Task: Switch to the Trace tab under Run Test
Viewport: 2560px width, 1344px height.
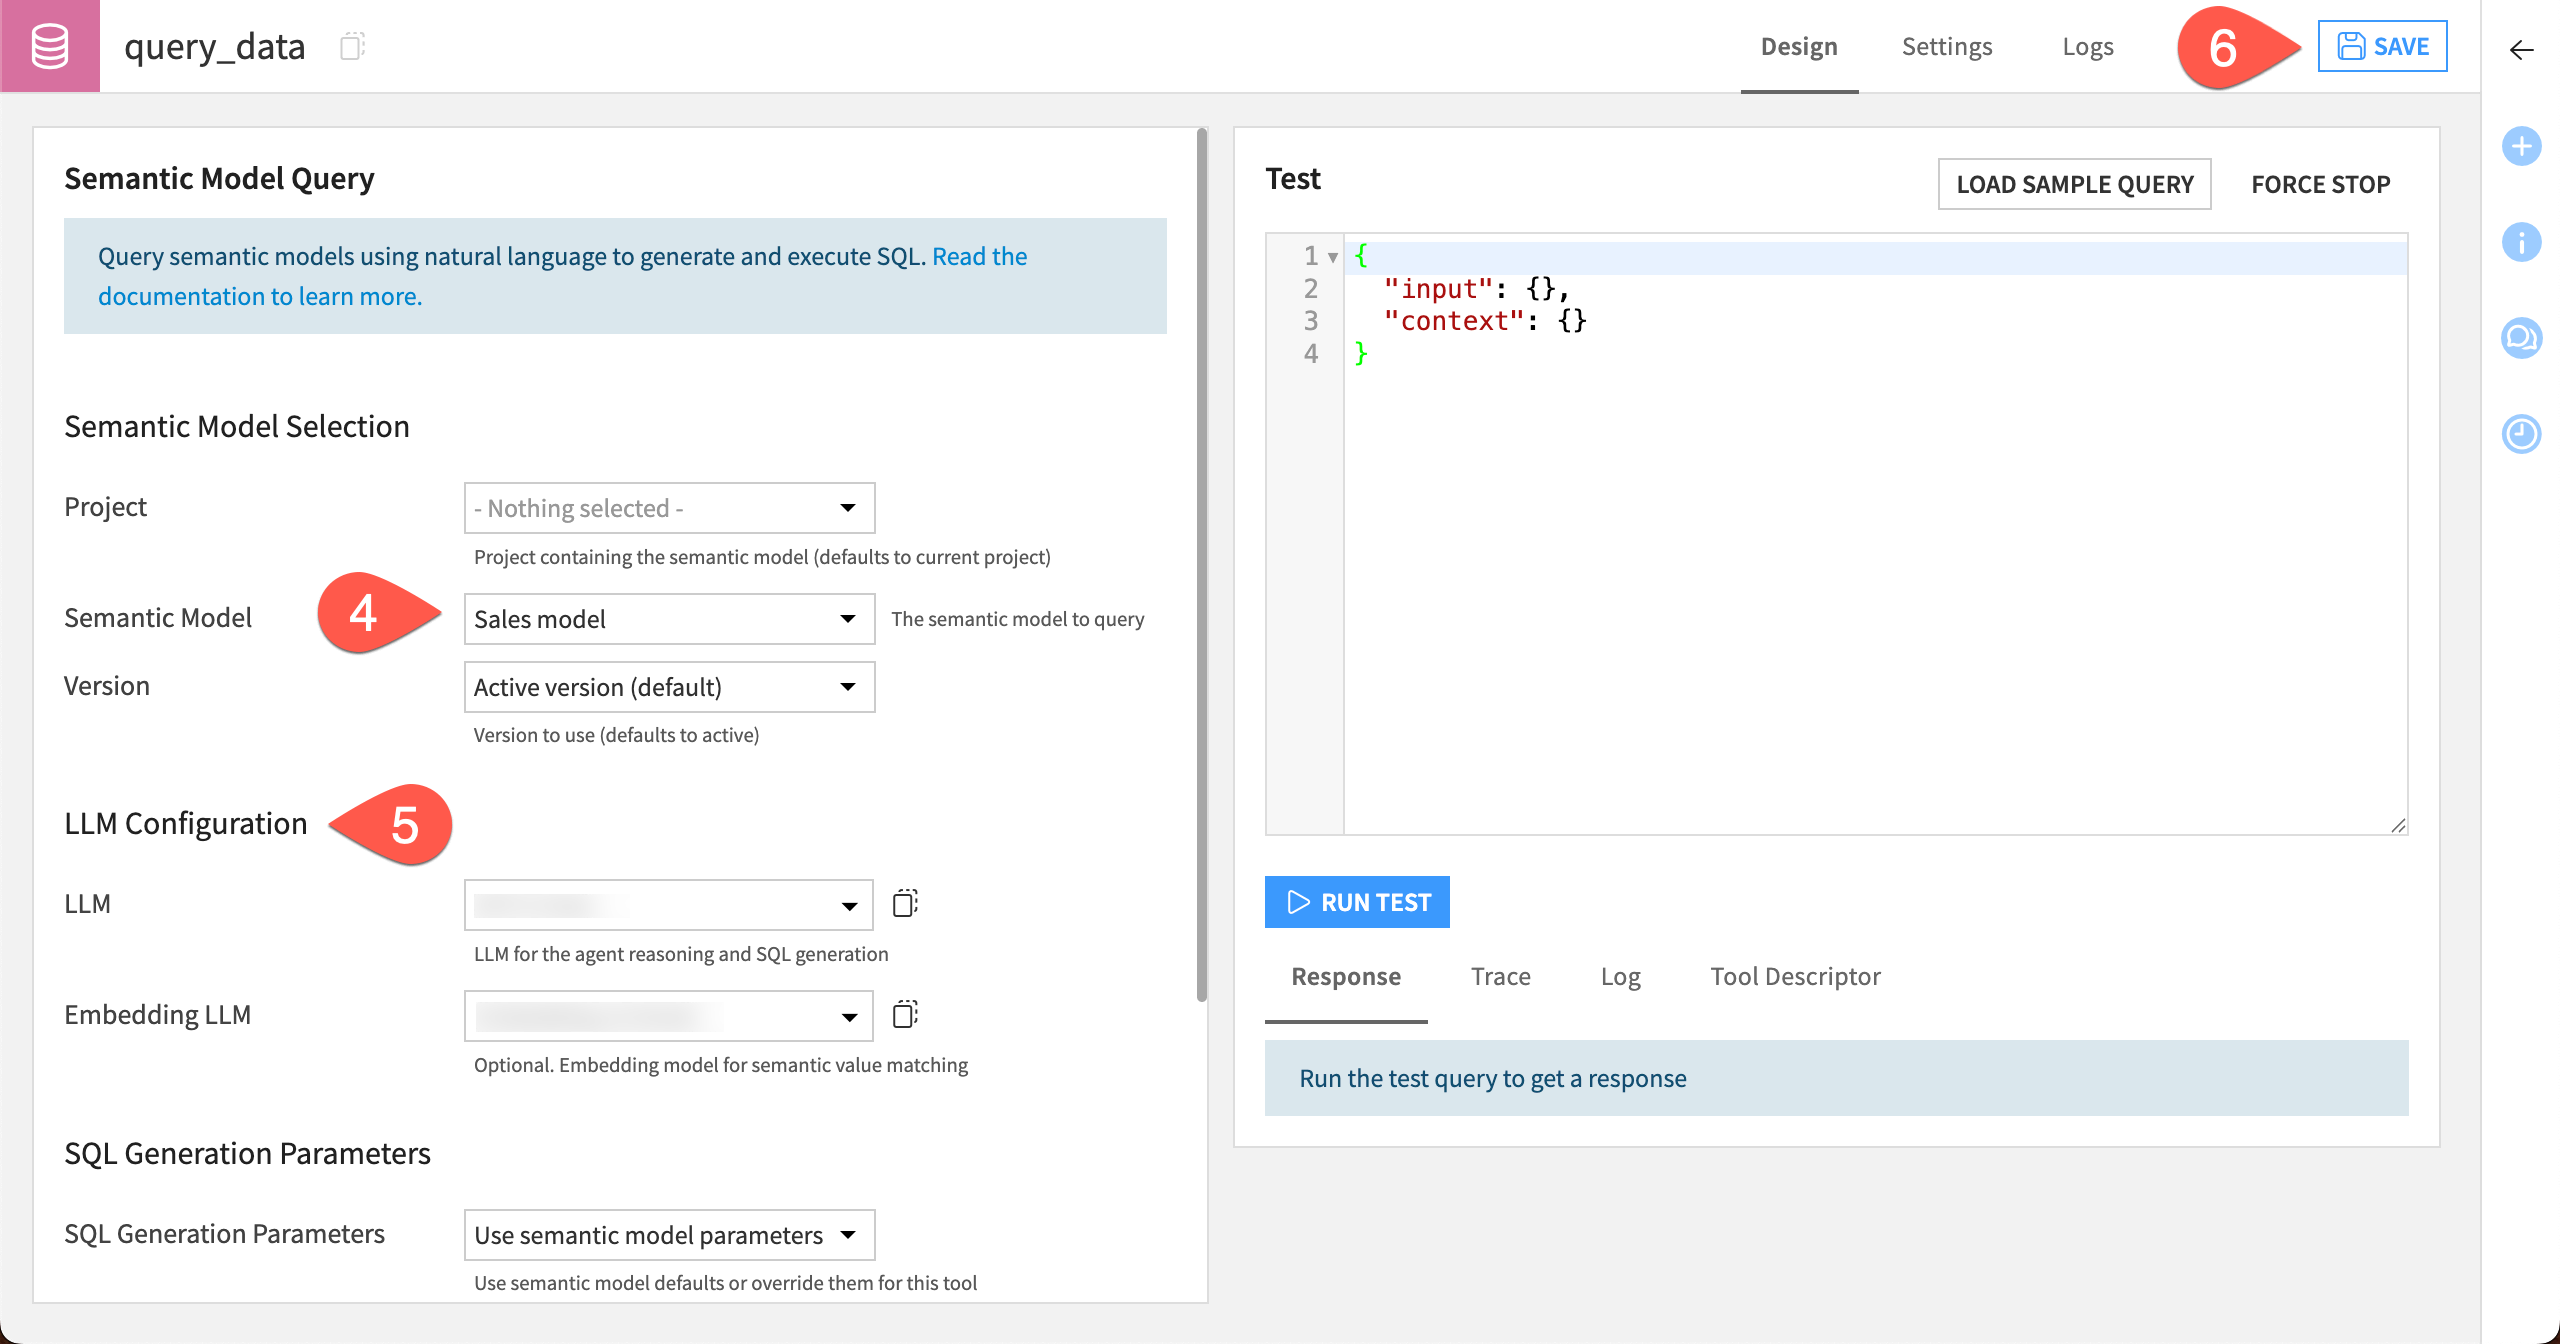Action: pyautogui.click(x=1500, y=976)
